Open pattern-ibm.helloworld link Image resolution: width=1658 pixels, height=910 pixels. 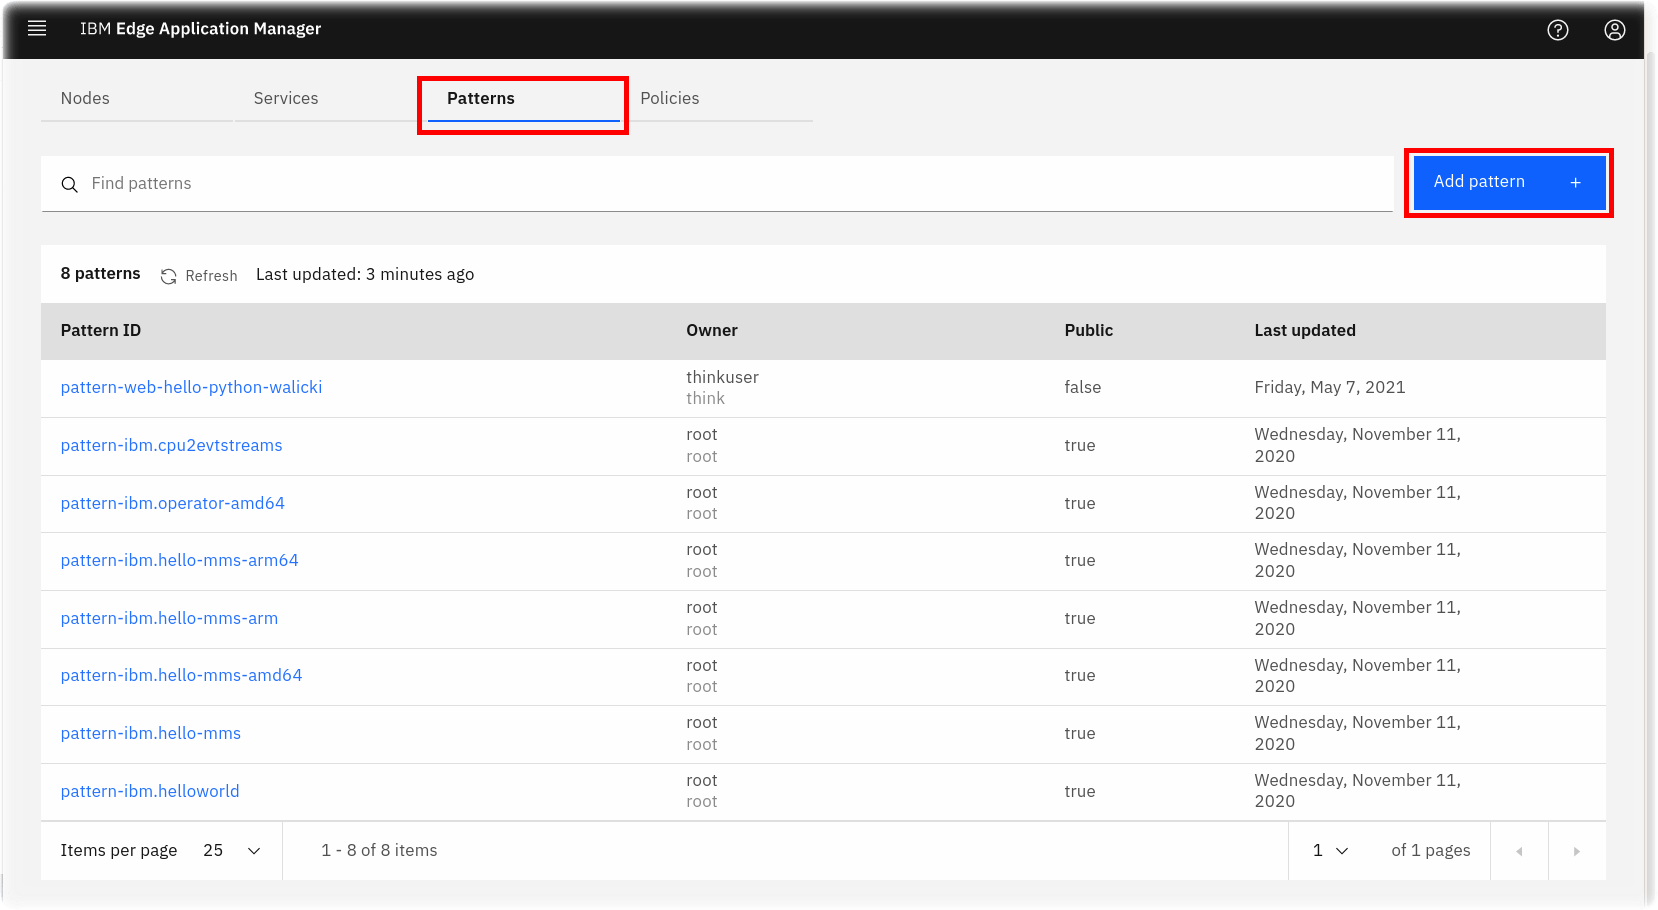150,791
